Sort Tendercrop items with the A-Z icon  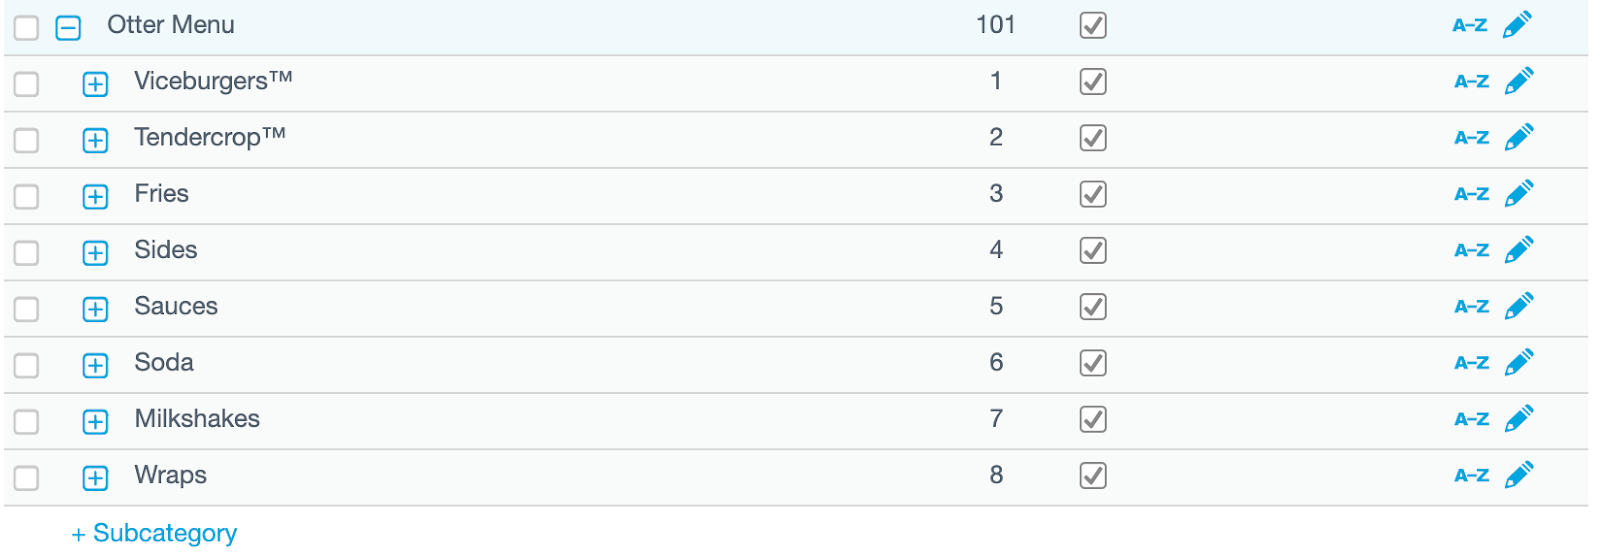pyautogui.click(x=1471, y=138)
